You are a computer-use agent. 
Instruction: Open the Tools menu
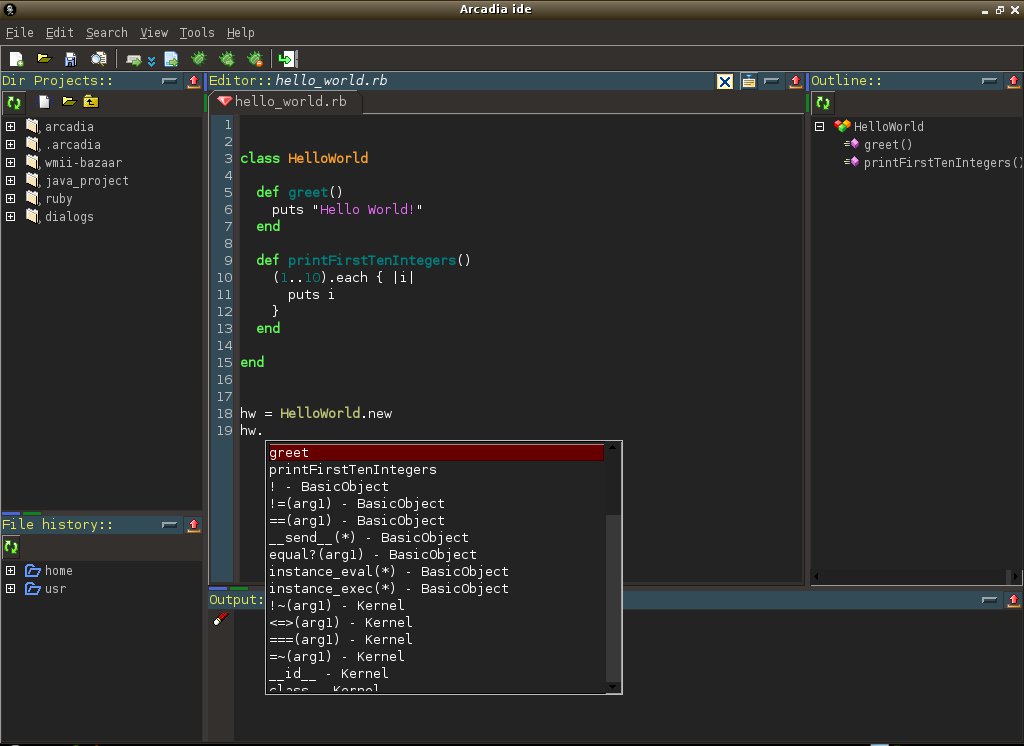click(197, 33)
